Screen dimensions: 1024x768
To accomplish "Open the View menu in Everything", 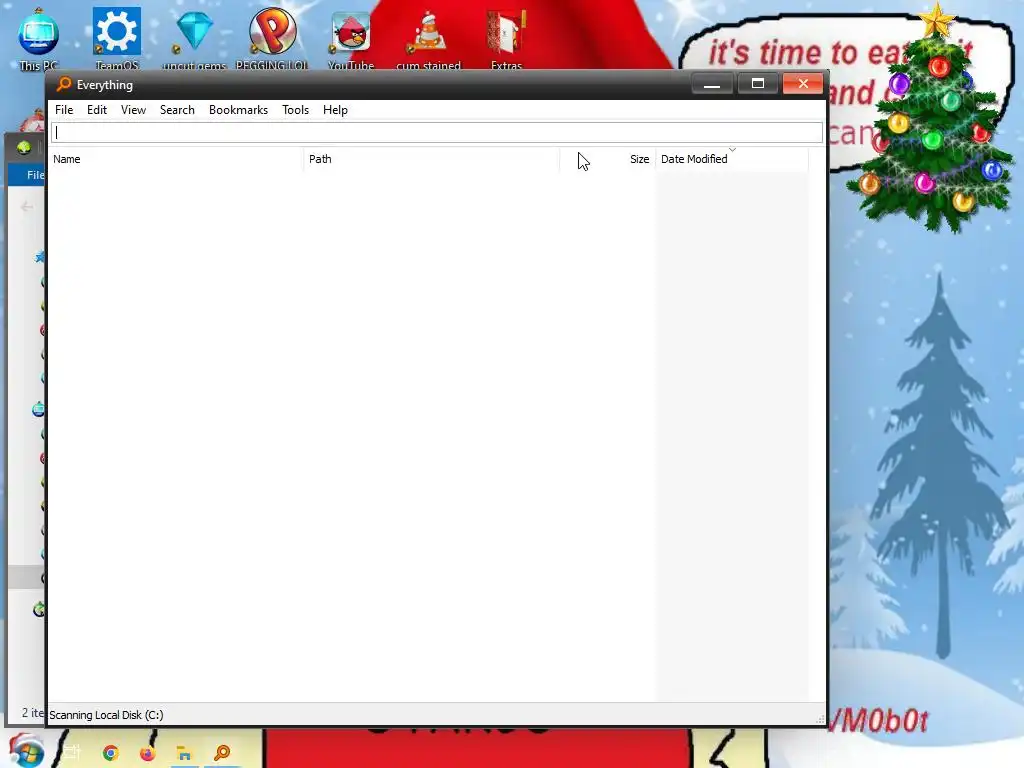I will coord(133,110).
